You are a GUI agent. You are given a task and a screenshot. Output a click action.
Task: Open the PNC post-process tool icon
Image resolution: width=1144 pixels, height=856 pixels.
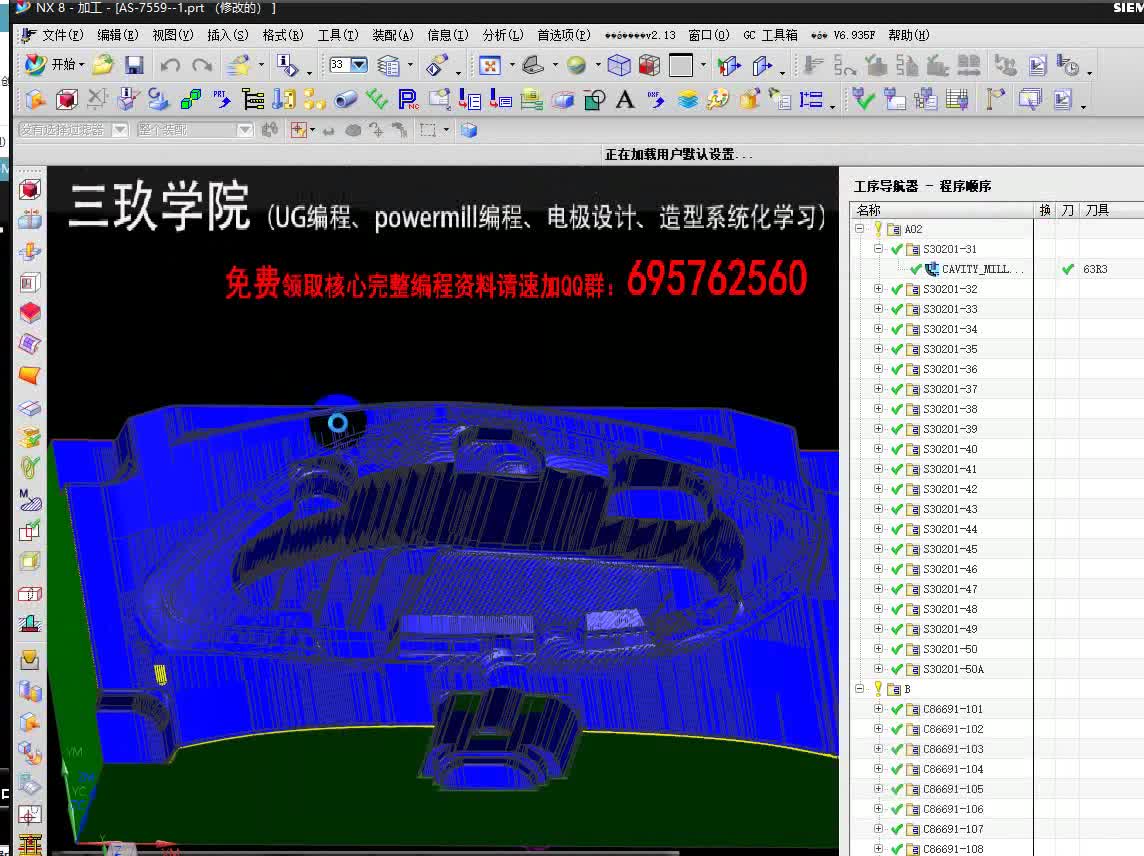click(x=409, y=100)
